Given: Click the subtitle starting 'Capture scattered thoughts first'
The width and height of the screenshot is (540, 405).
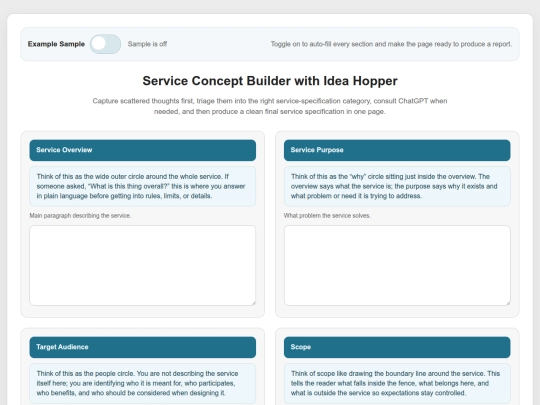Looking at the screenshot, I should [x=270, y=106].
